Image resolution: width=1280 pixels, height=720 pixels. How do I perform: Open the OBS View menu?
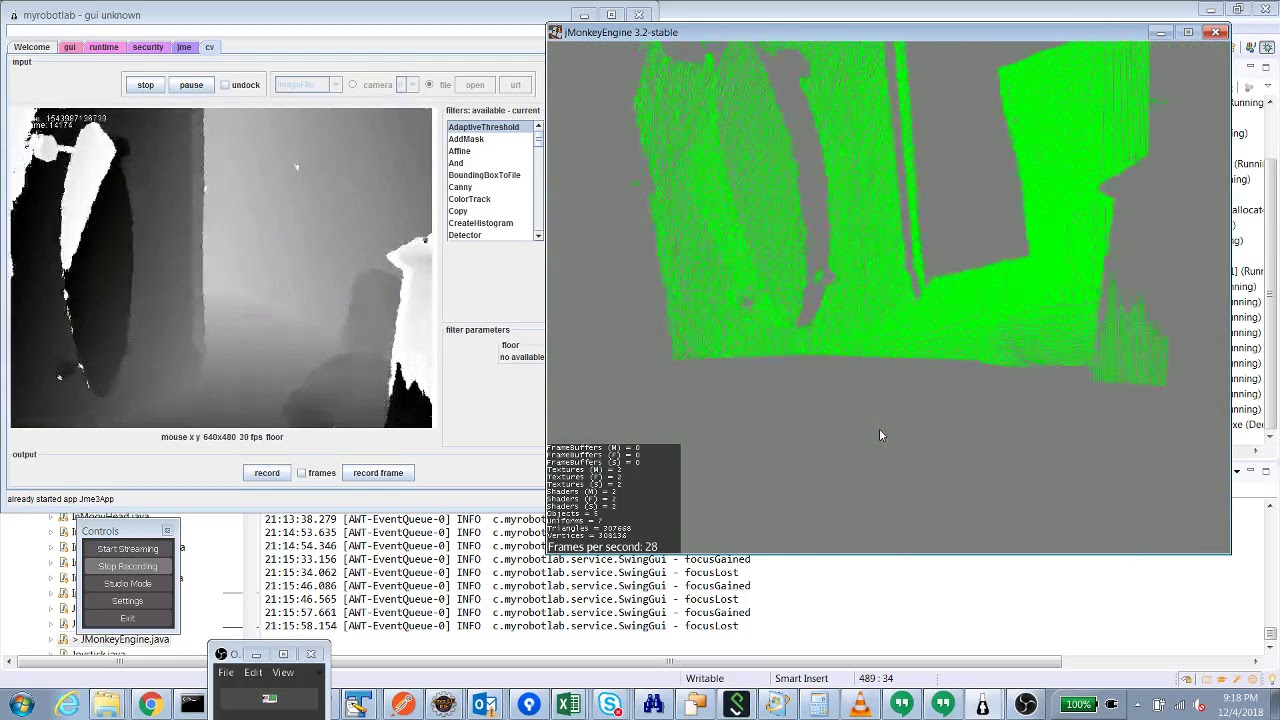(x=283, y=672)
